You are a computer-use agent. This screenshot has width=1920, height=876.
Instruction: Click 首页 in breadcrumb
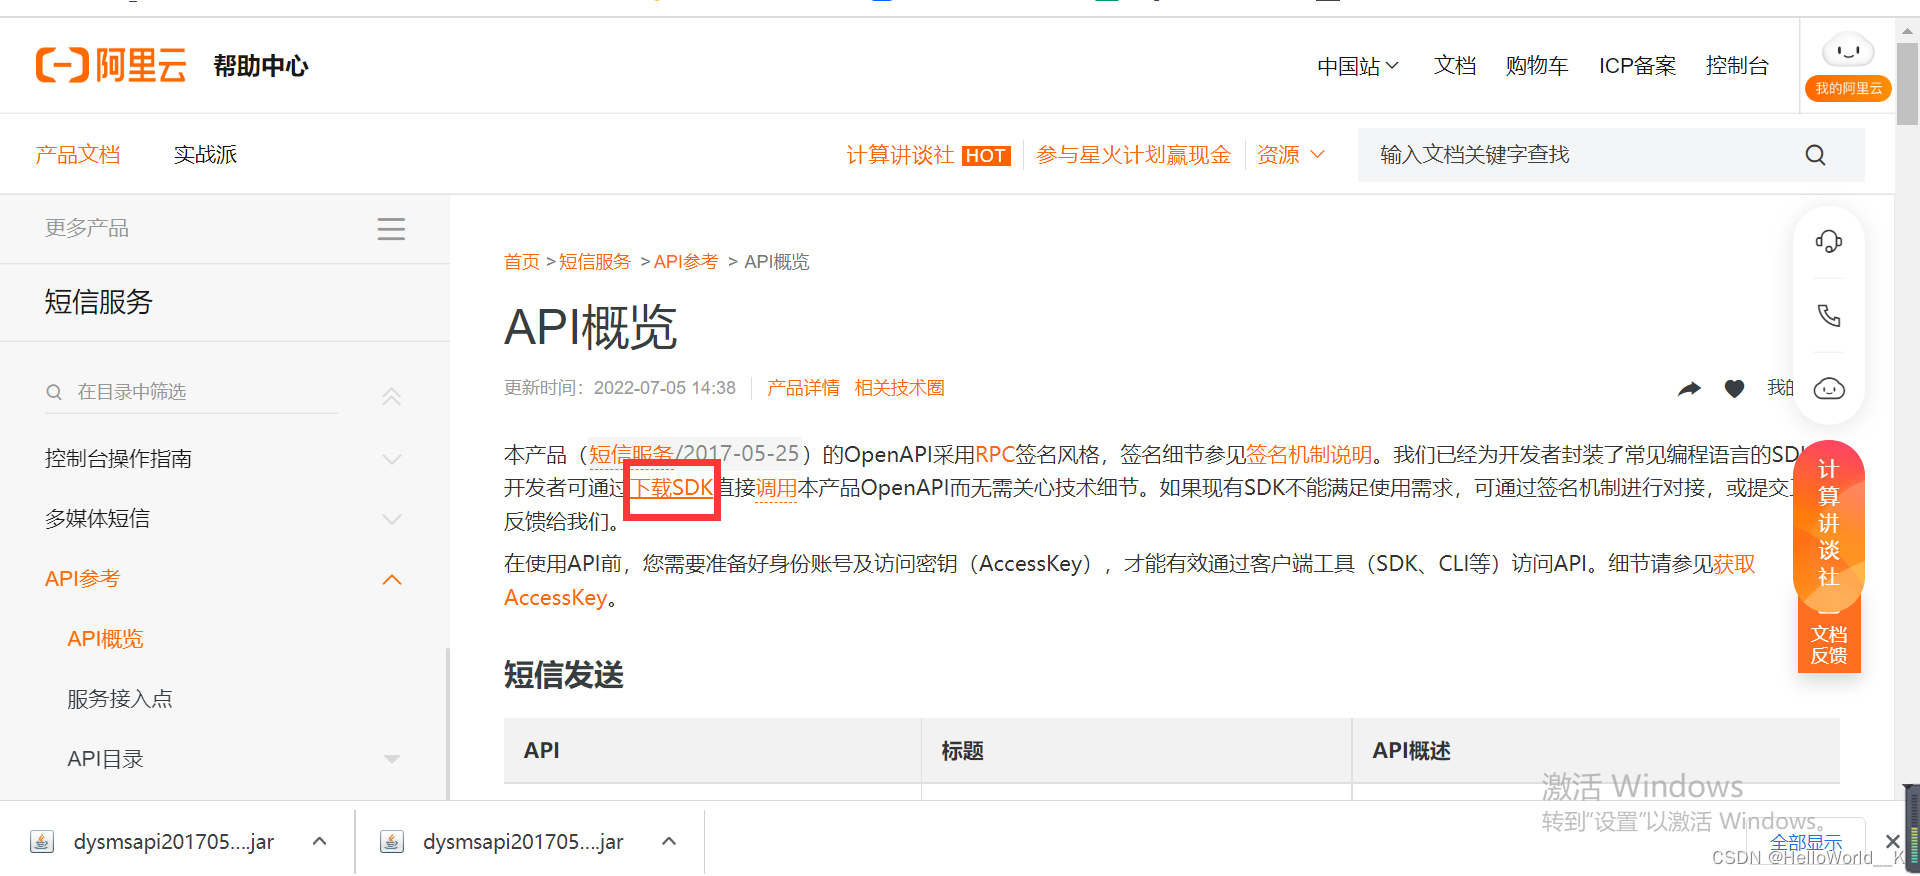[521, 262]
